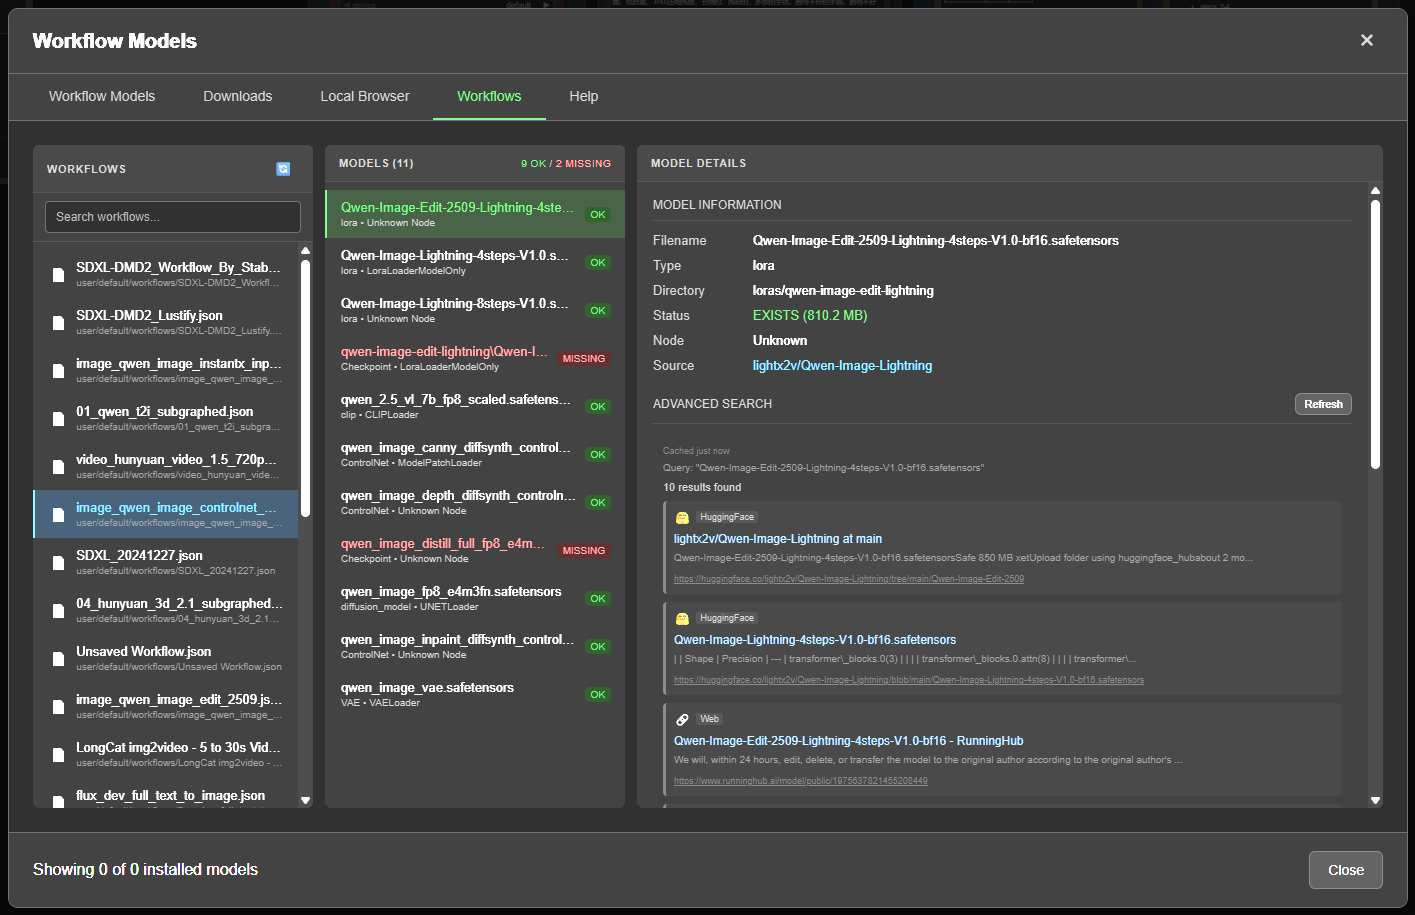Click the '9 OK / 2 MISSING' status summary
1415x915 pixels.
(x=566, y=164)
